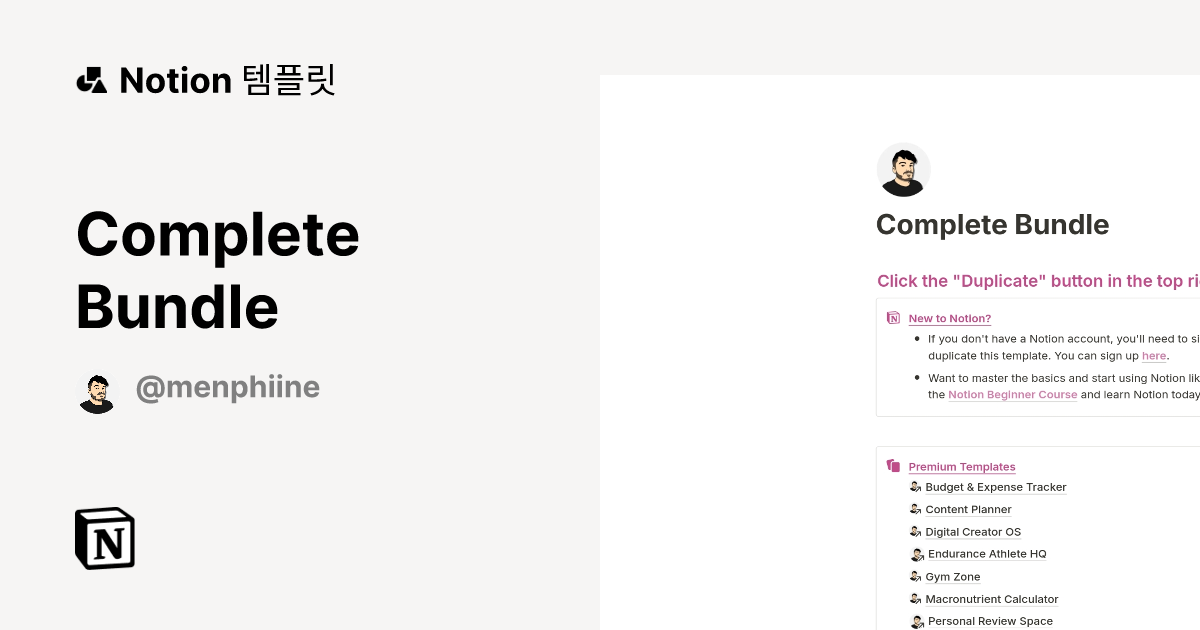
Task: Open the New to Notion? page link
Action: click(949, 318)
